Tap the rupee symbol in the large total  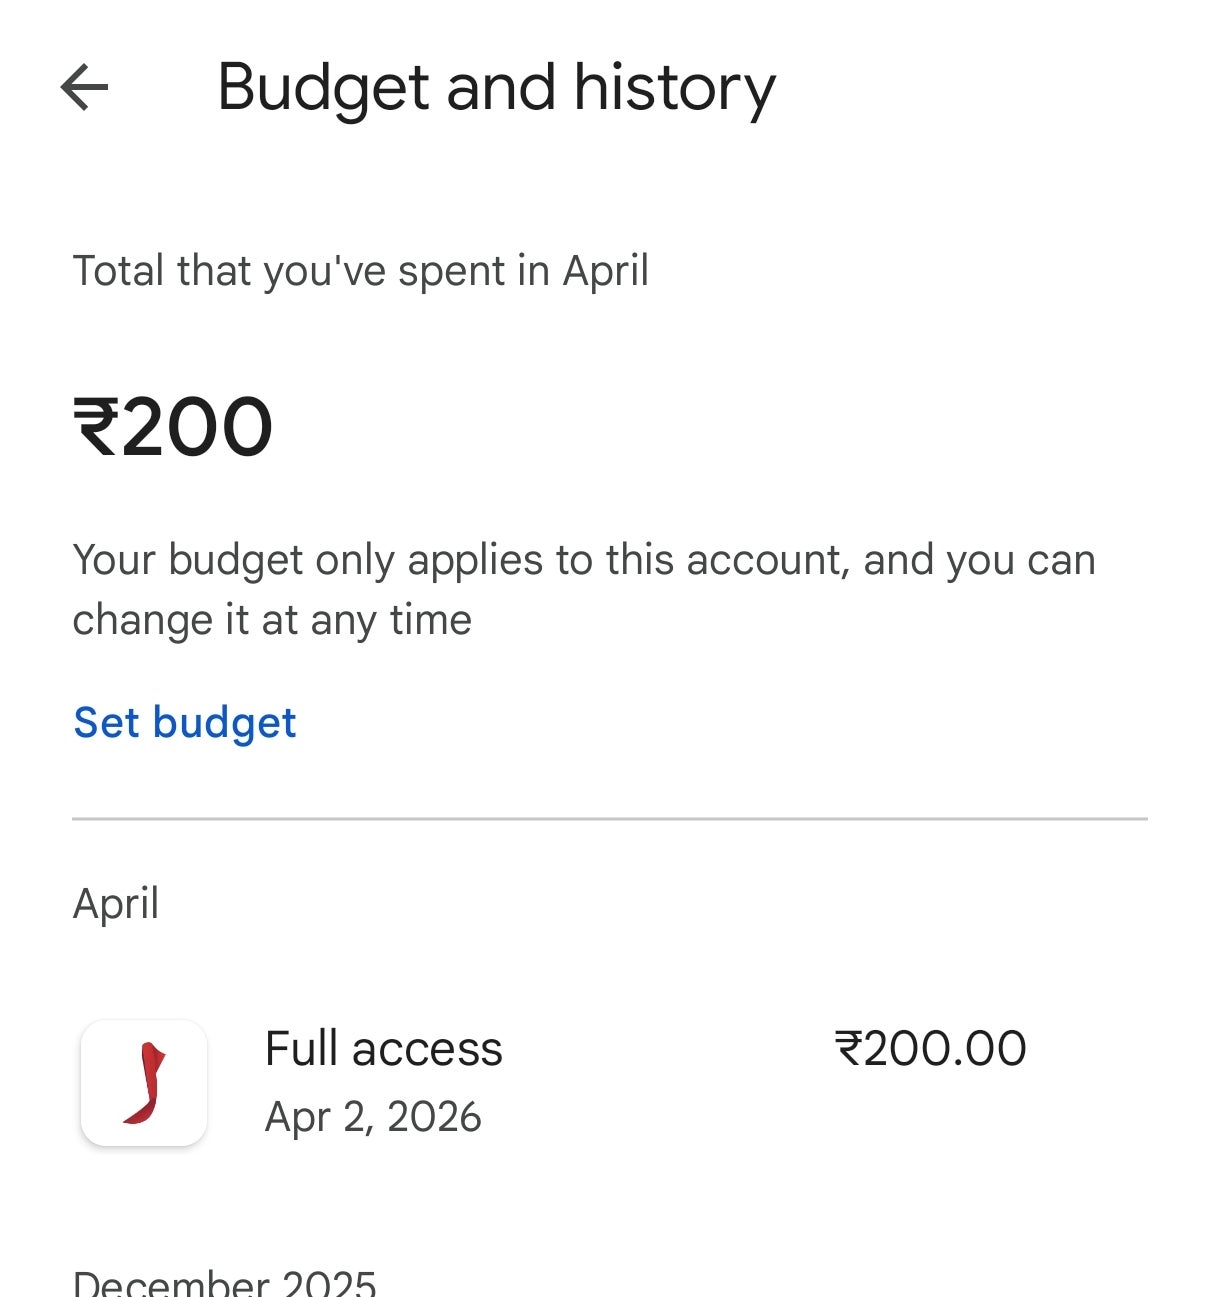[x=96, y=428]
